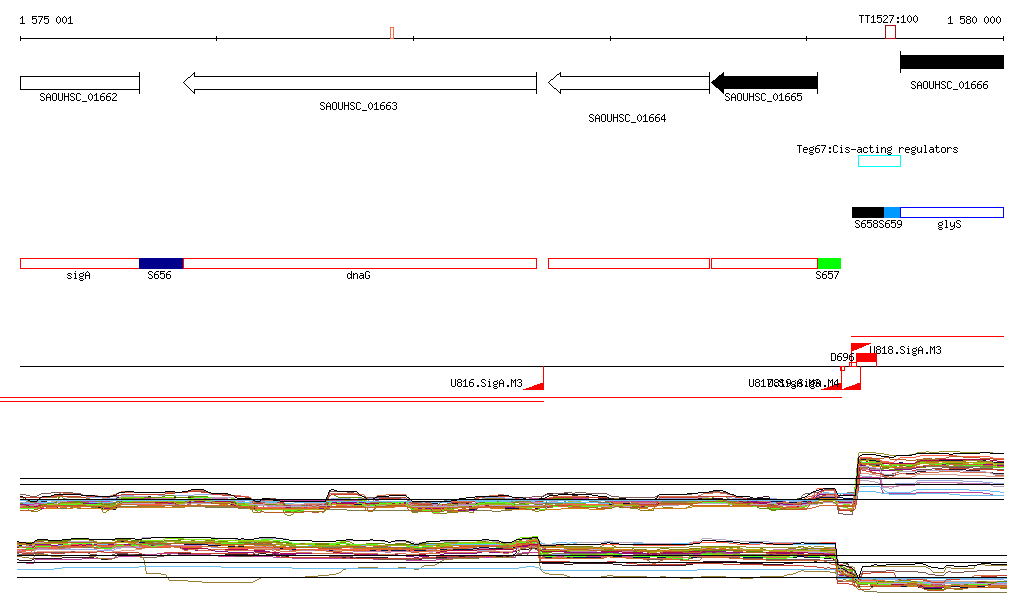Click the Teg67:Cis-acting regulators label
Screen dimensions: 1024x611
(877, 149)
